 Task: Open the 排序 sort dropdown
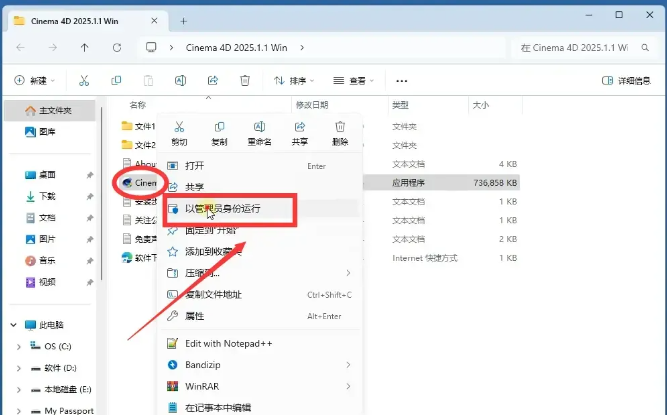pos(294,80)
